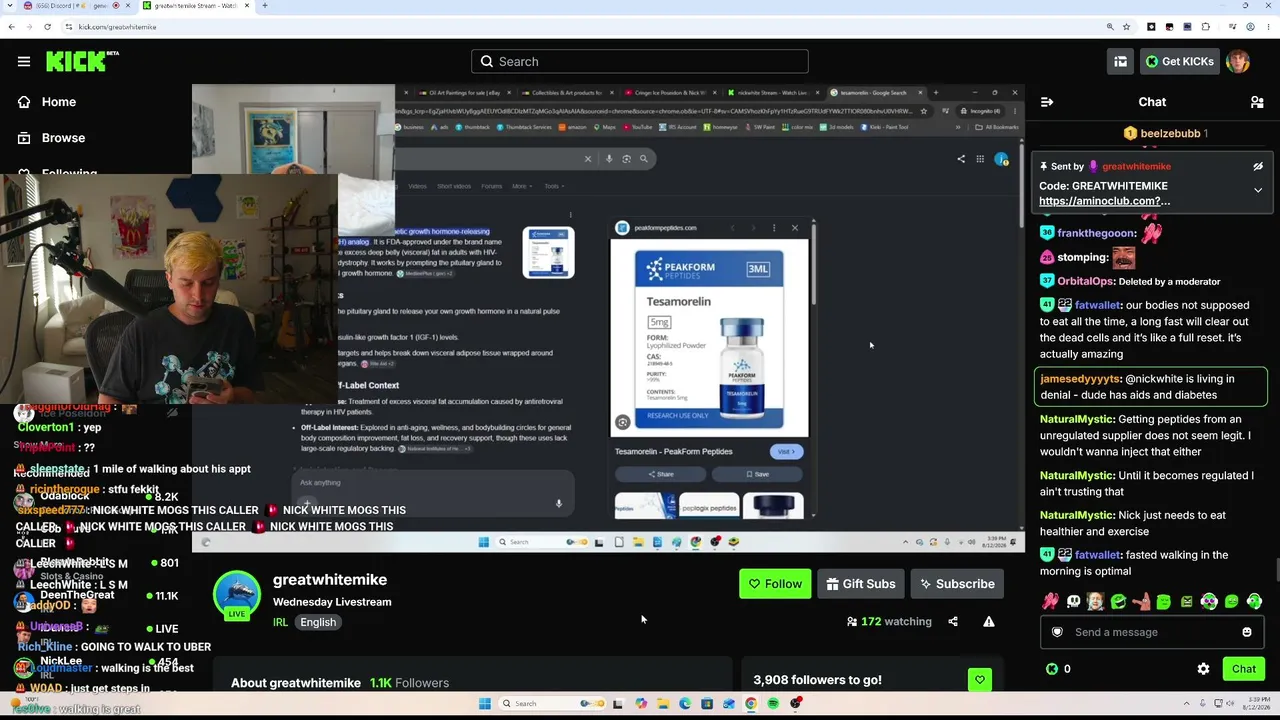Open the aminoclub.com pinned link
This screenshot has height=720, width=1280.
tap(1104, 201)
